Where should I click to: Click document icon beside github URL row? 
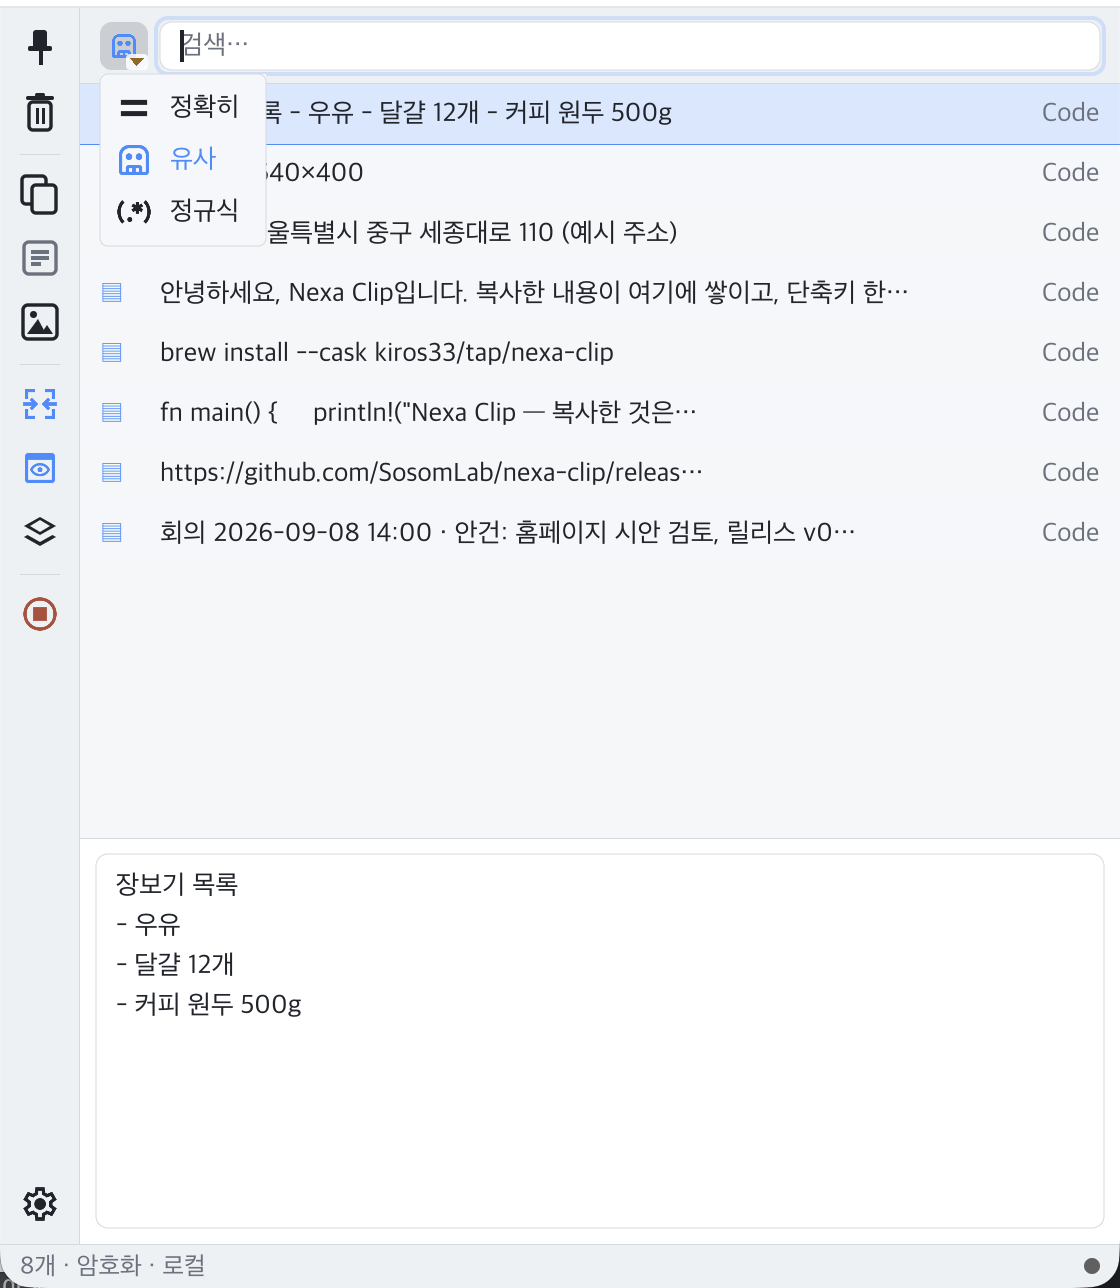coord(112,472)
